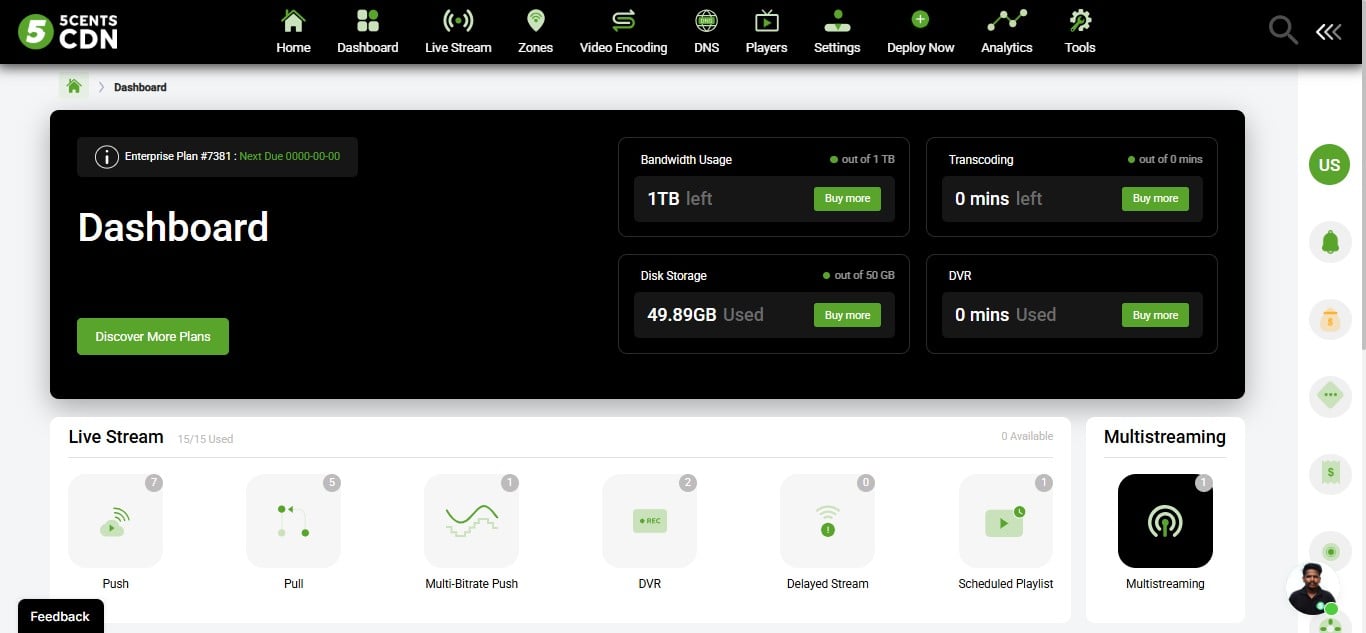The image size is (1366, 633).
Task: Open the Scheduled Playlist tile
Action: tap(1006, 521)
